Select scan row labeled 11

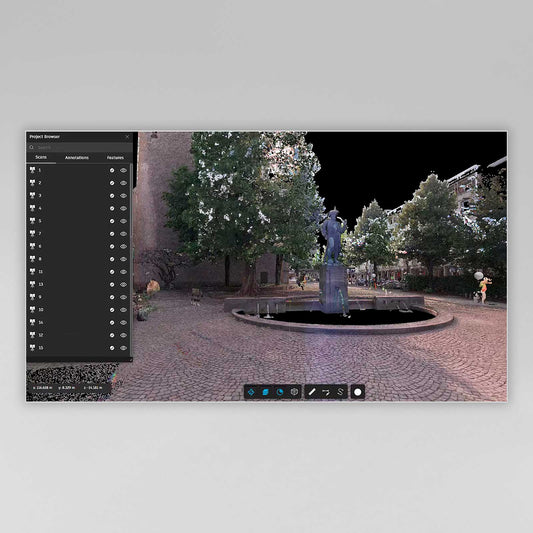[78, 271]
